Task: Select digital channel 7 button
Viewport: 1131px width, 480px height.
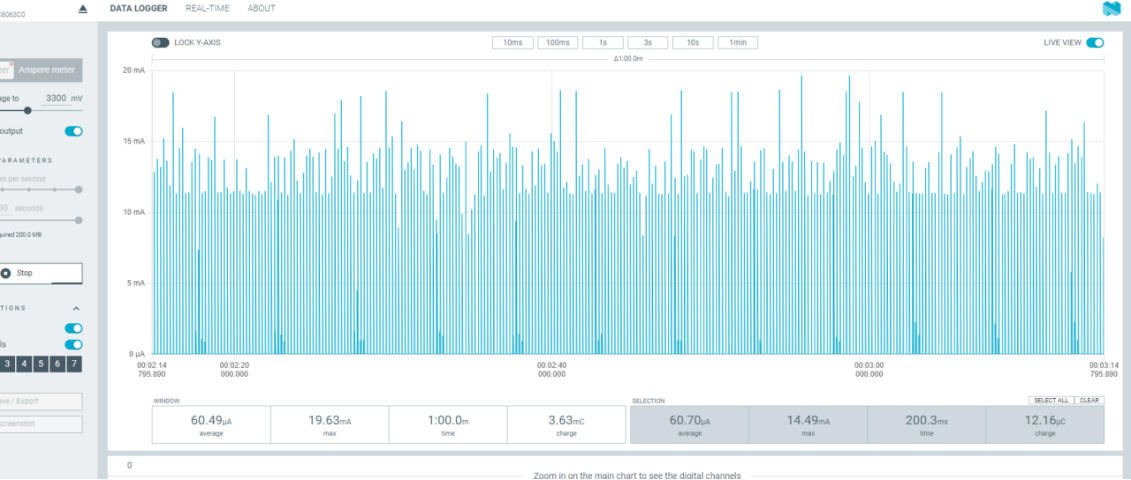Action: click(74, 364)
